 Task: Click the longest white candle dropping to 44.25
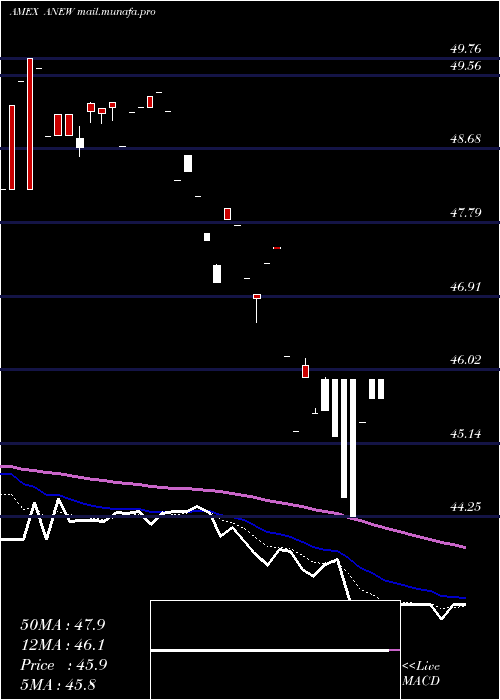(x=353, y=448)
